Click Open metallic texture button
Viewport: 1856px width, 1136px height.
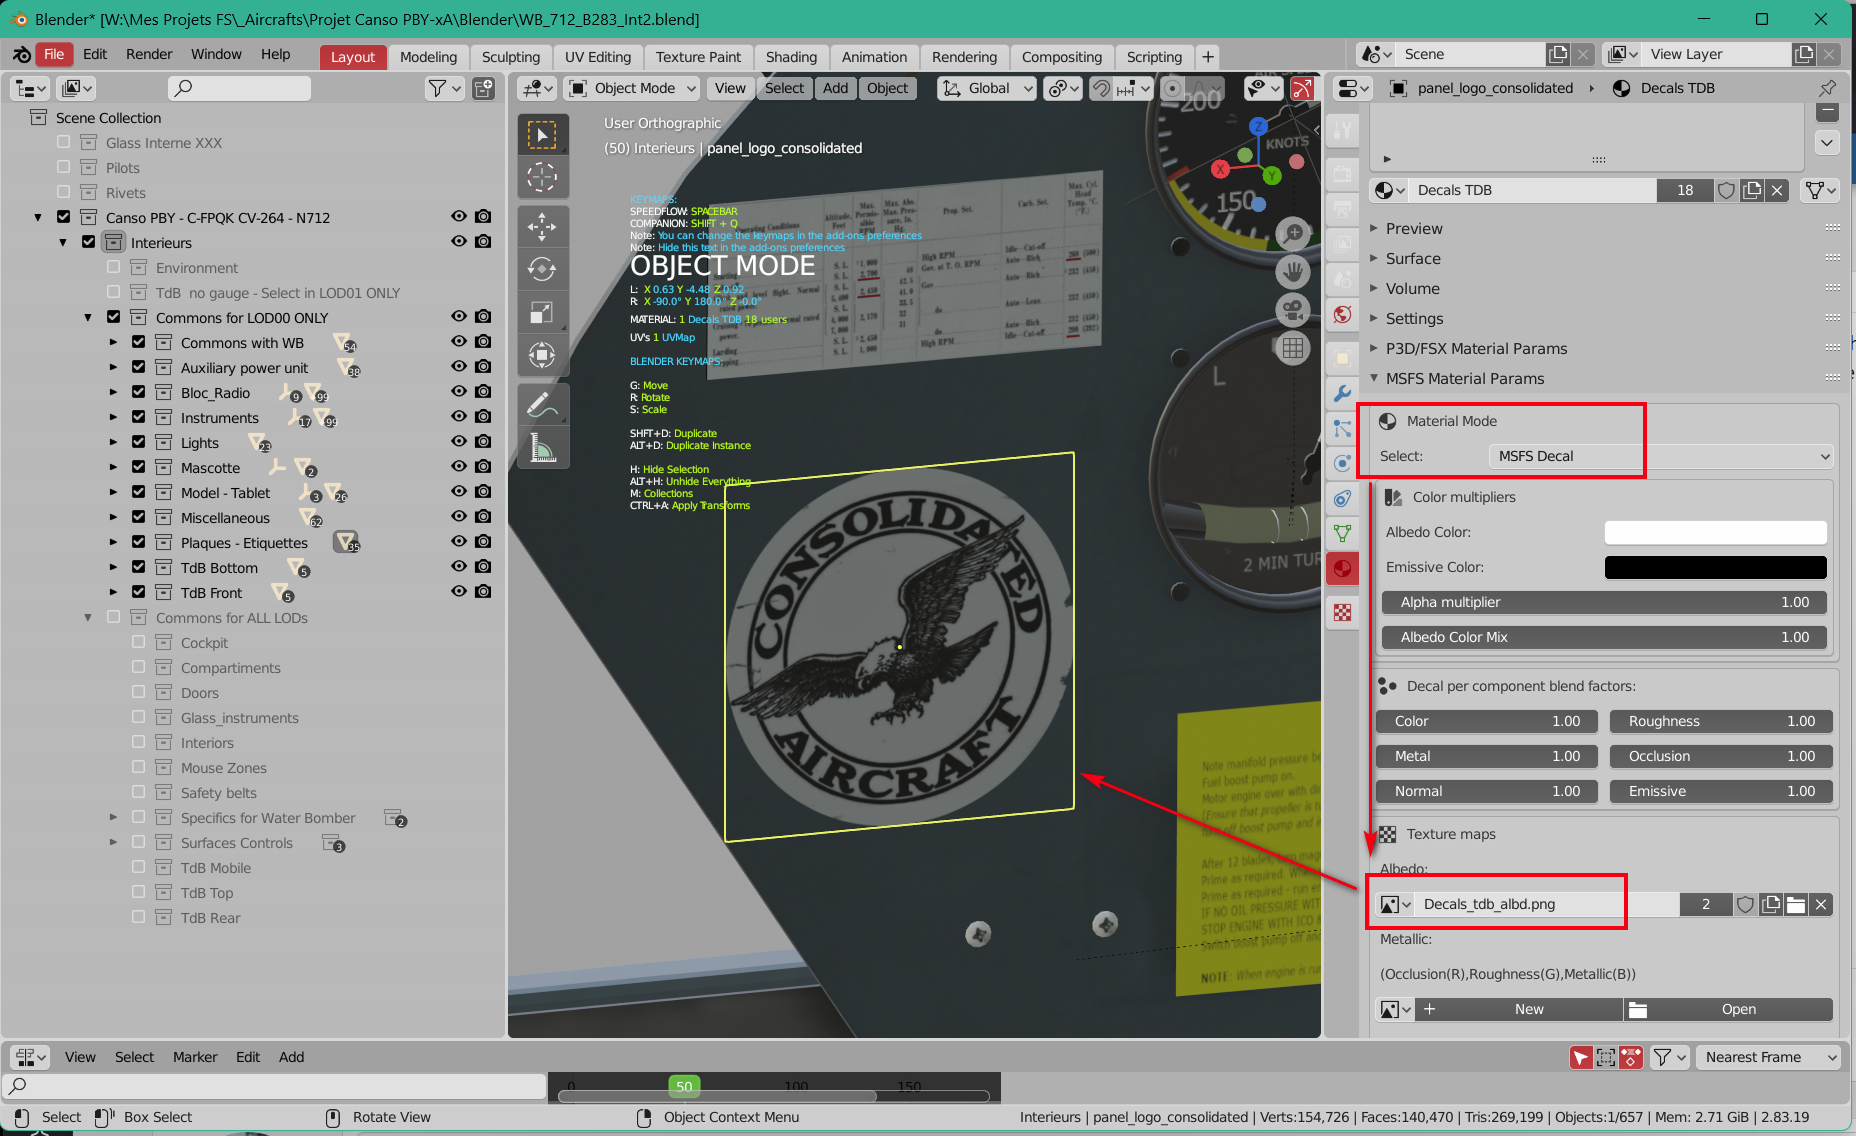[x=1728, y=1010]
